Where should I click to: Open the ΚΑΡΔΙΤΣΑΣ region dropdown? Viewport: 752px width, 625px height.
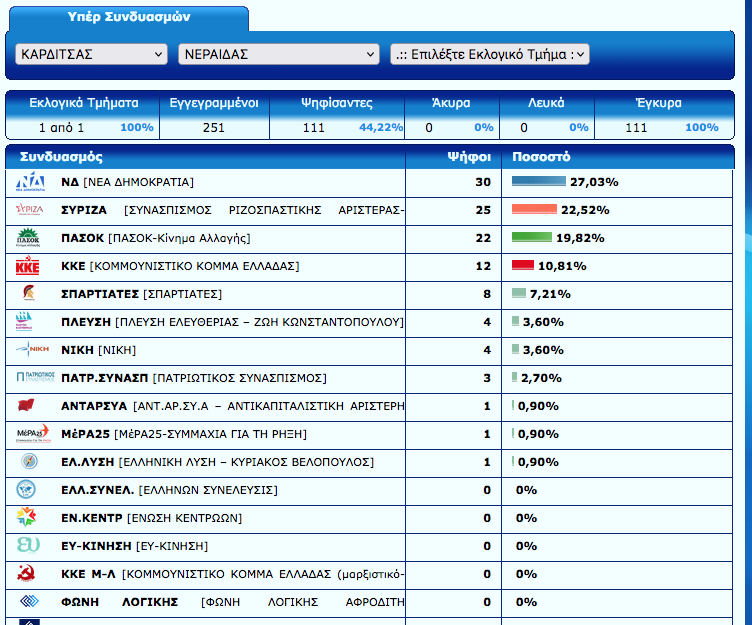(x=92, y=54)
